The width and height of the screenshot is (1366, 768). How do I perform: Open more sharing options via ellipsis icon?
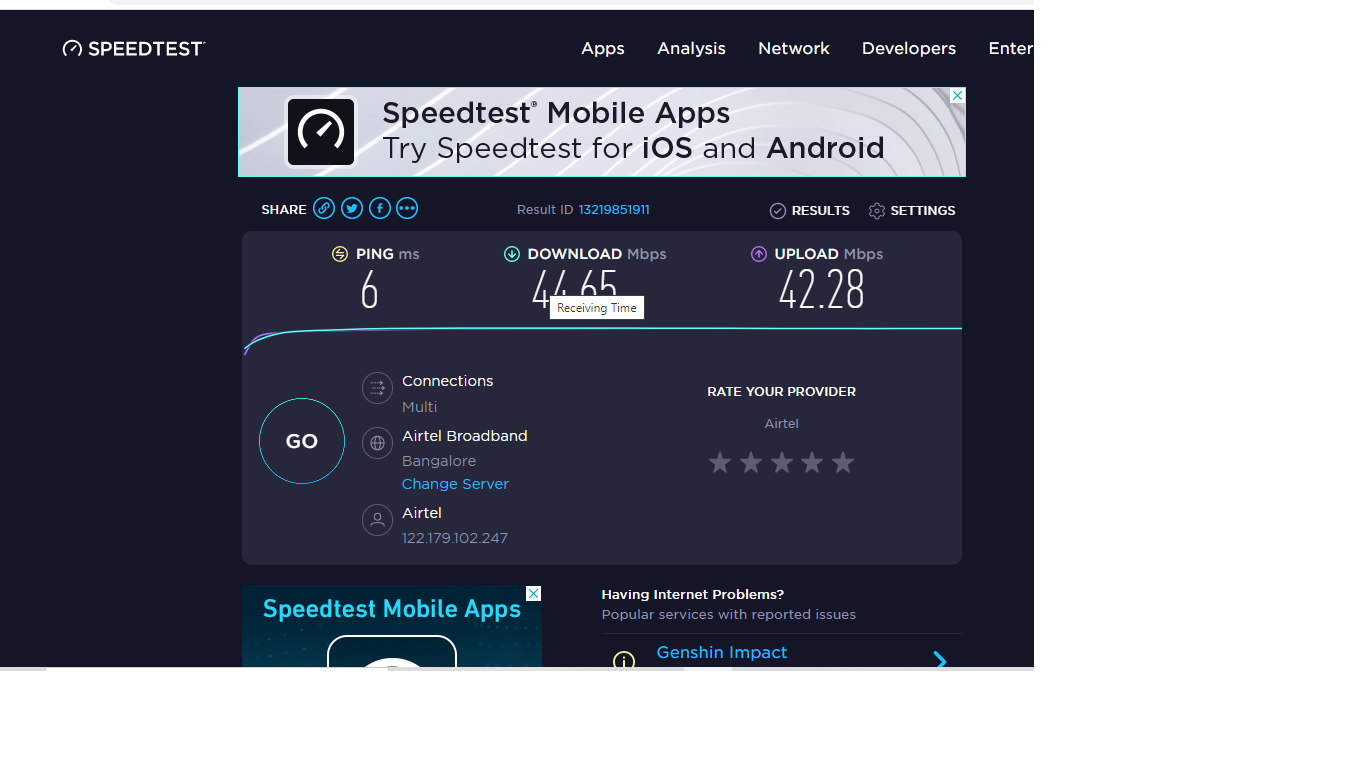click(407, 208)
